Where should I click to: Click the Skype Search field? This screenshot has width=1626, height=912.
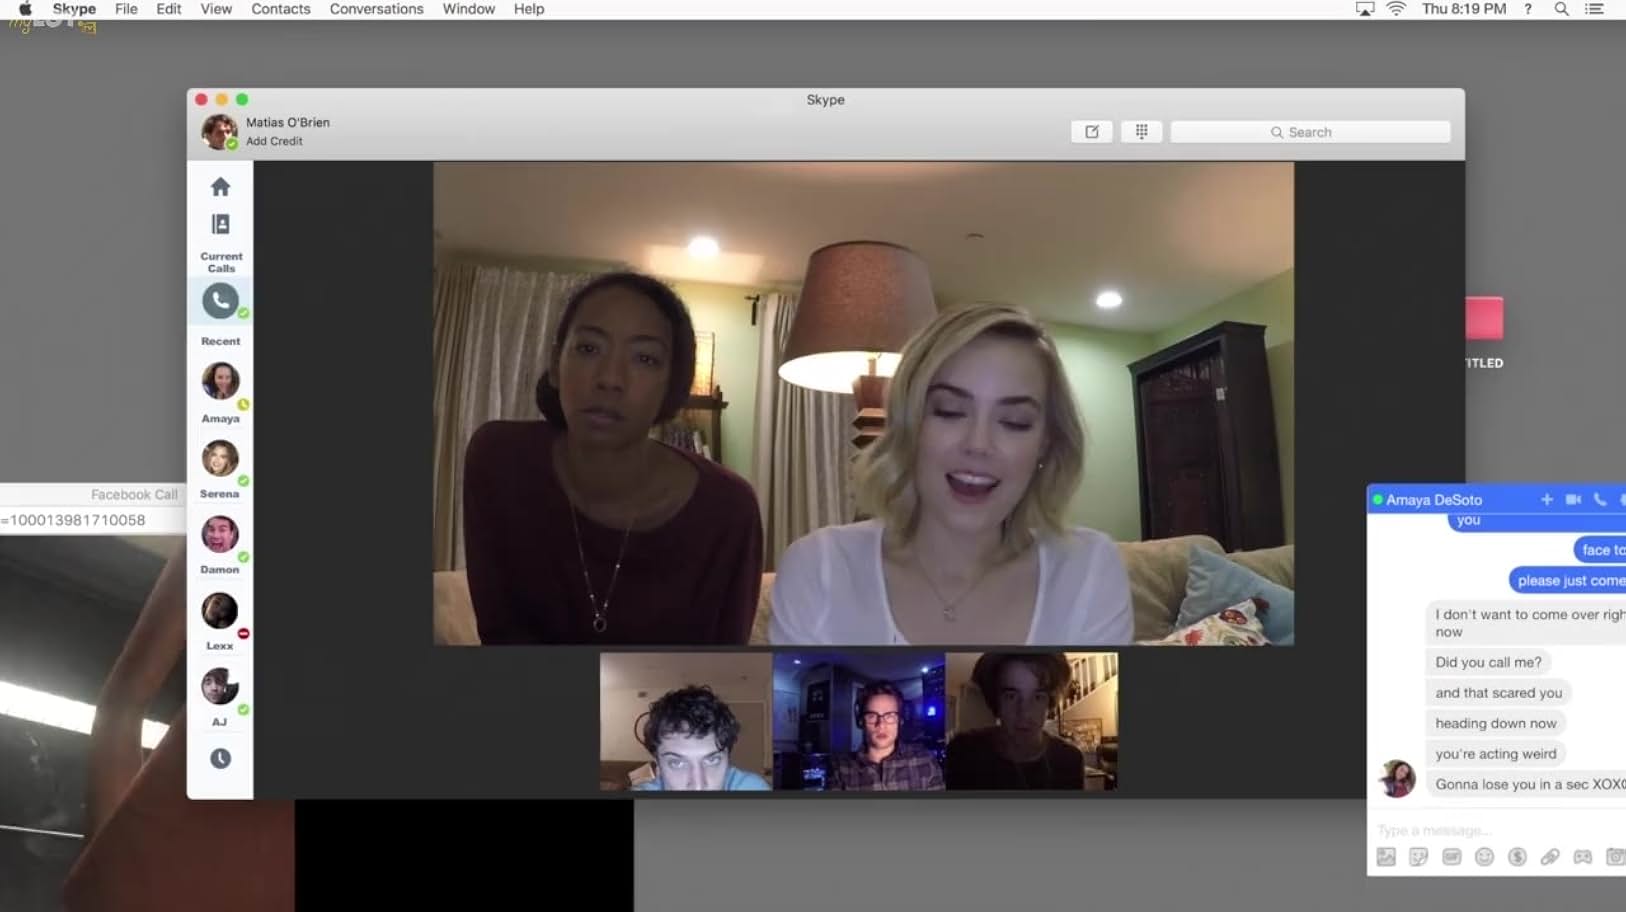1310,132
